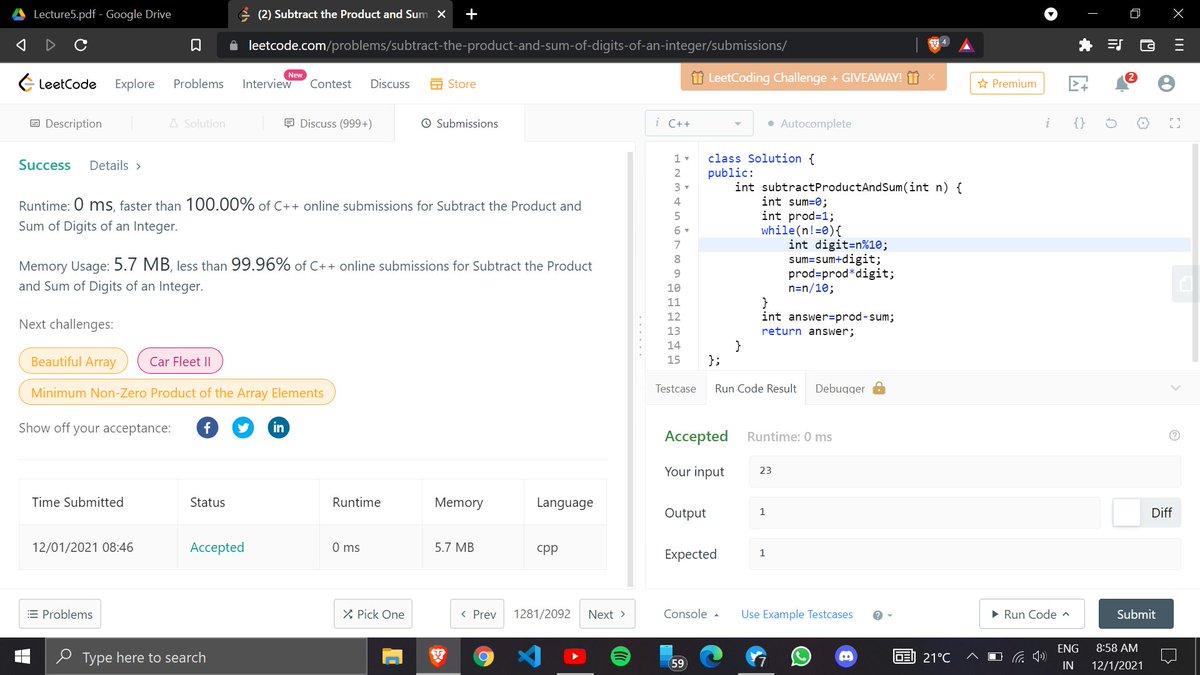Open the Accepted submission status link
Screen dimensions: 1200x675
click(x=217, y=547)
